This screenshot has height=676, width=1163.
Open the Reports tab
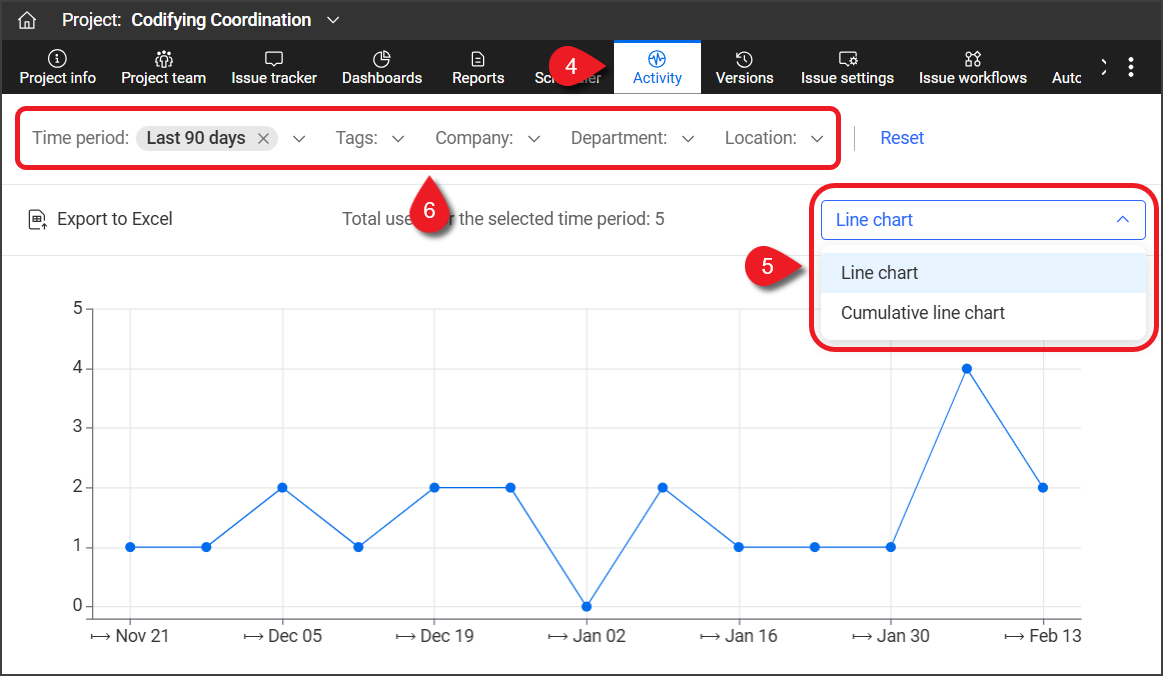tap(478, 67)
